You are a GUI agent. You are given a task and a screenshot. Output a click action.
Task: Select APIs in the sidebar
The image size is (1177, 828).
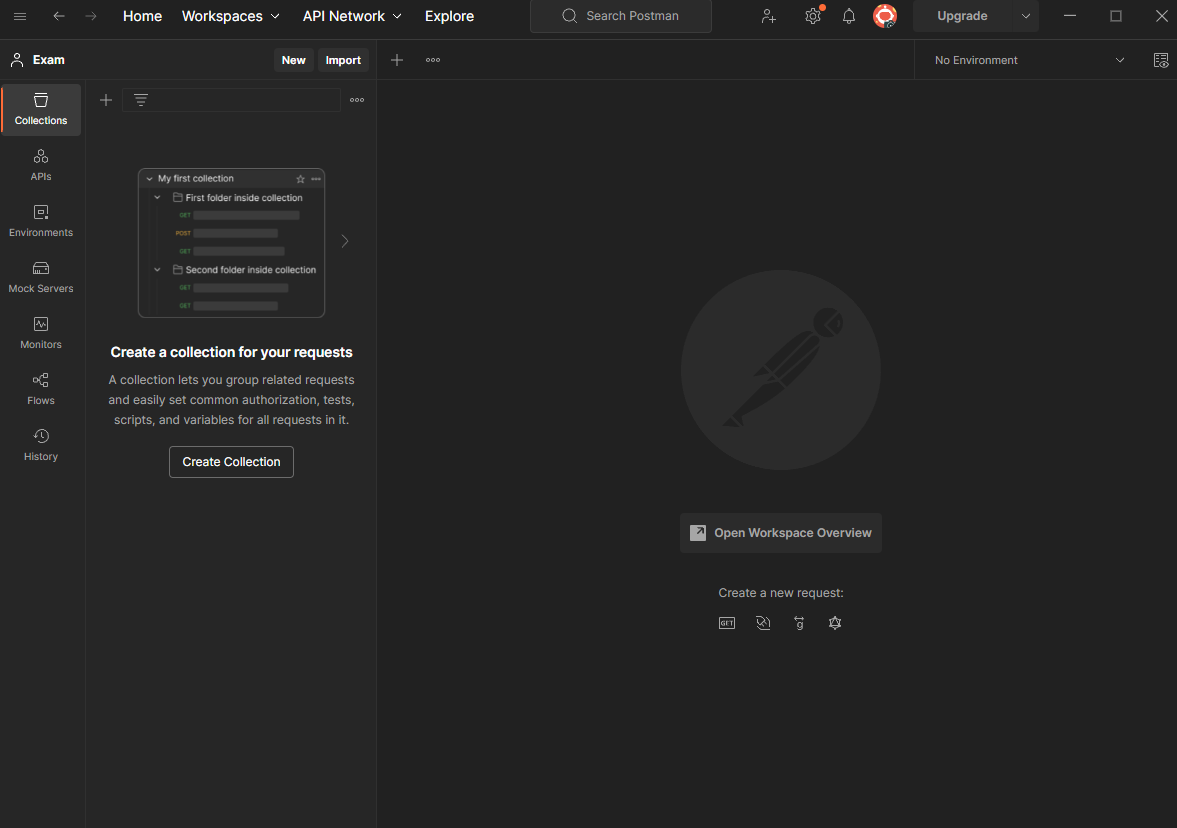(41, 165)
